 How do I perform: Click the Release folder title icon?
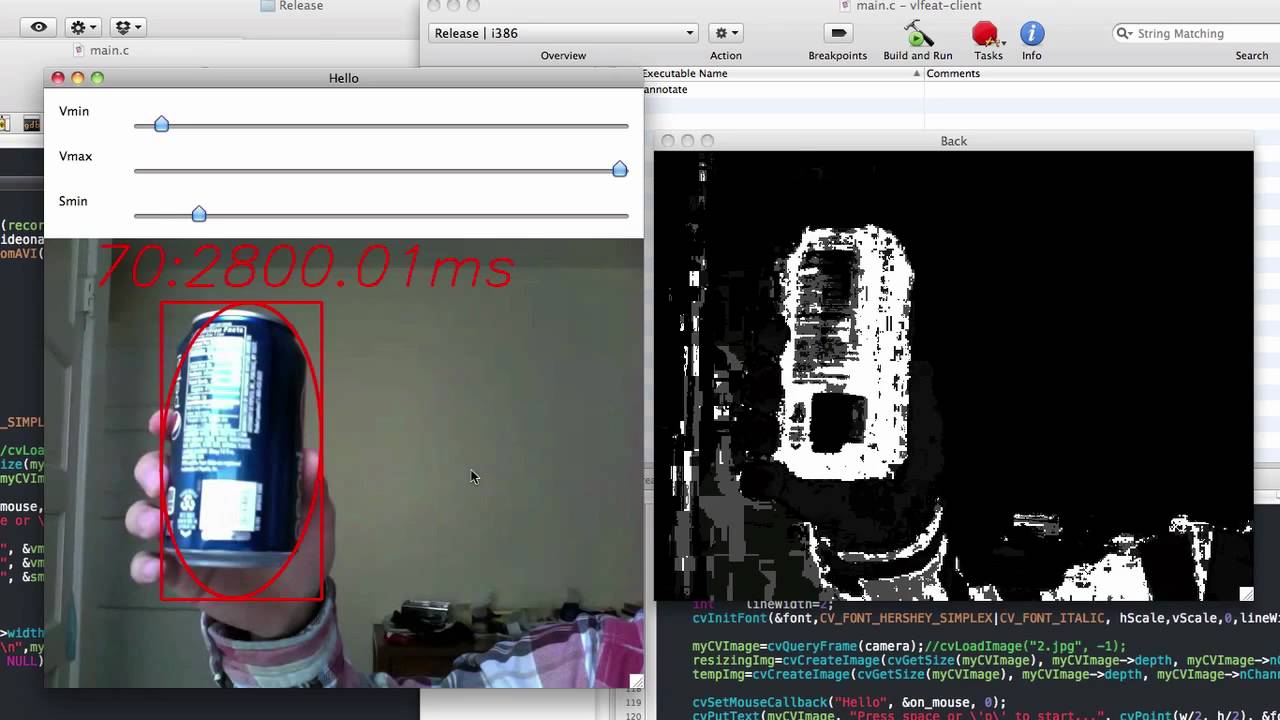268,6
